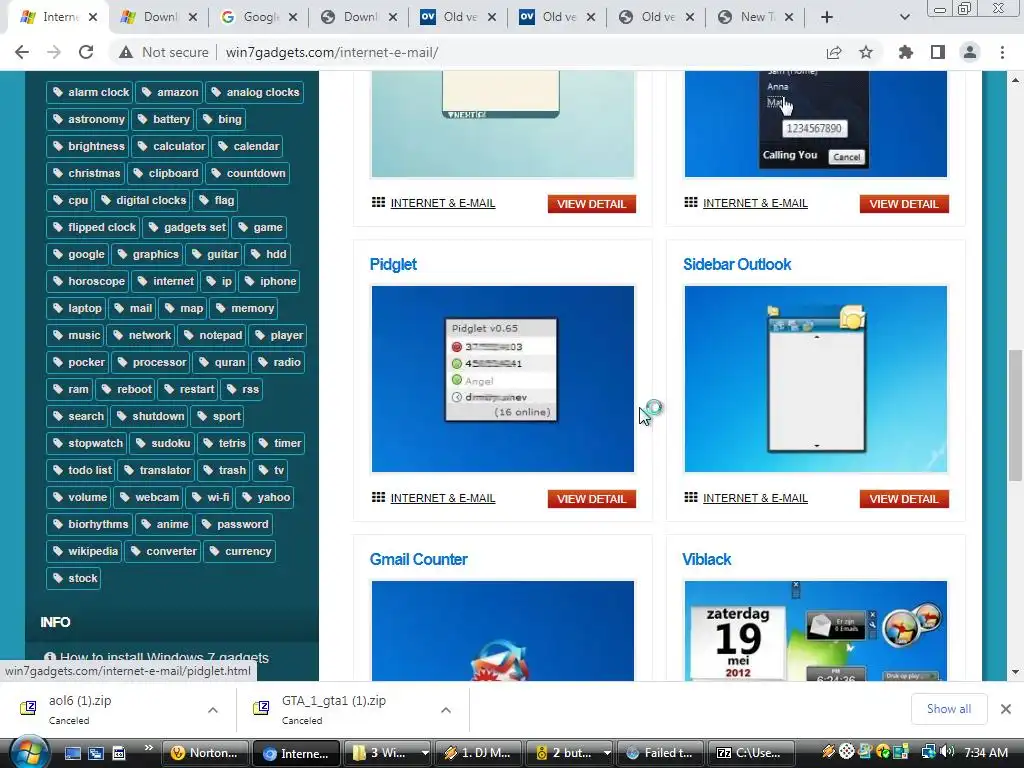Select the wi-fi tag
The image size is (1024, 768).
click(x=209, y=497)
